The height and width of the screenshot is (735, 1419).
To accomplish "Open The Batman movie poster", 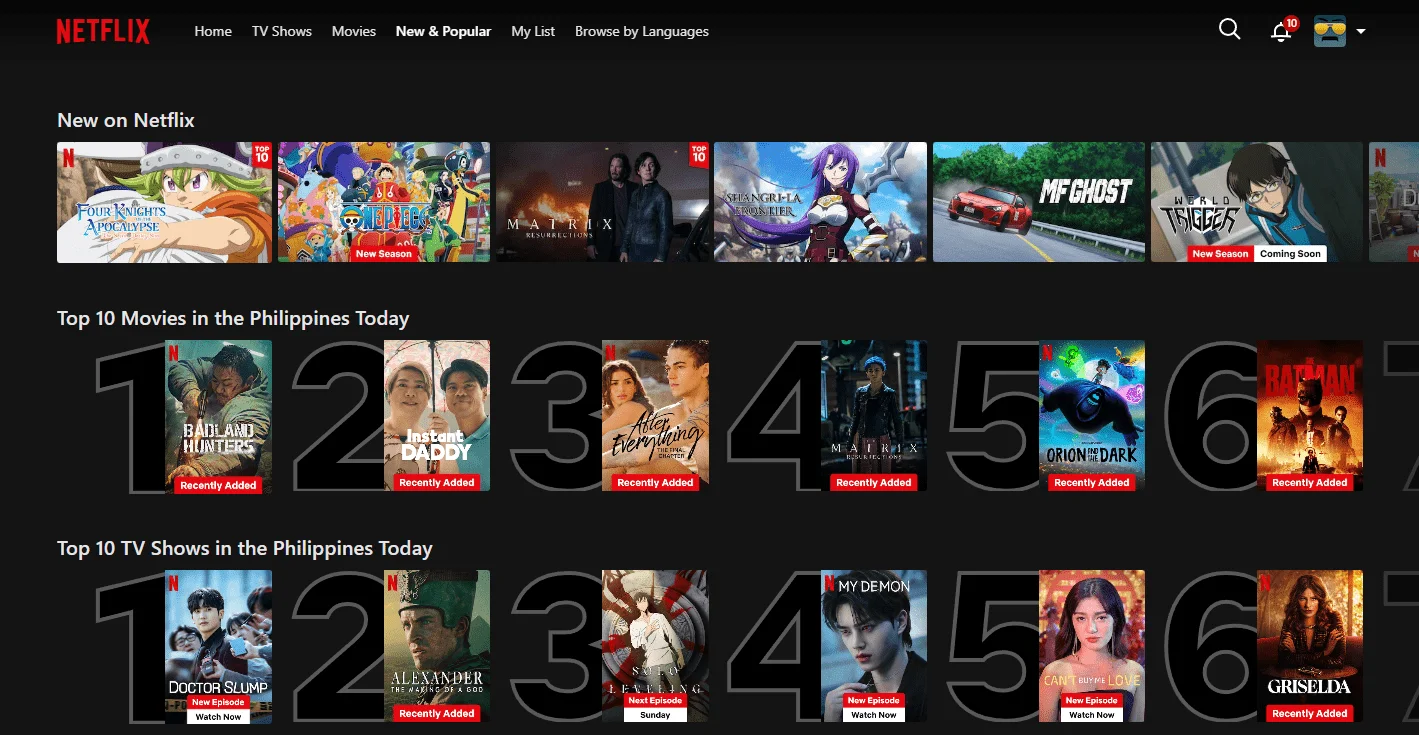I will click(1310, 416).
